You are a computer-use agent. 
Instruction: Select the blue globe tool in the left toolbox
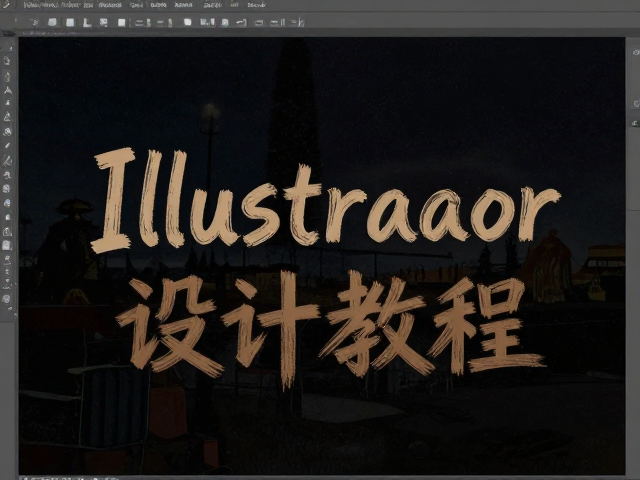coord(7,203)
